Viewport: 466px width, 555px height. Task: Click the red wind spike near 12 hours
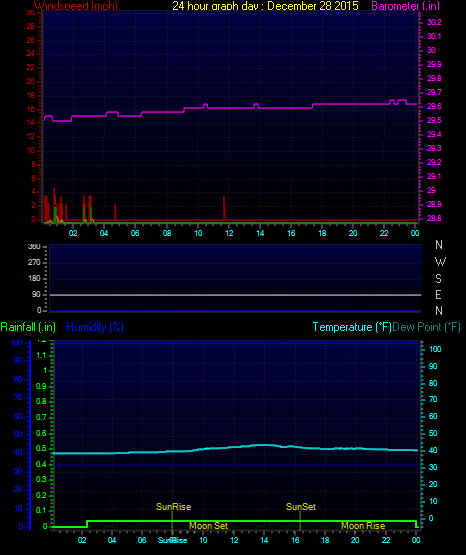(x=224, y=208)
